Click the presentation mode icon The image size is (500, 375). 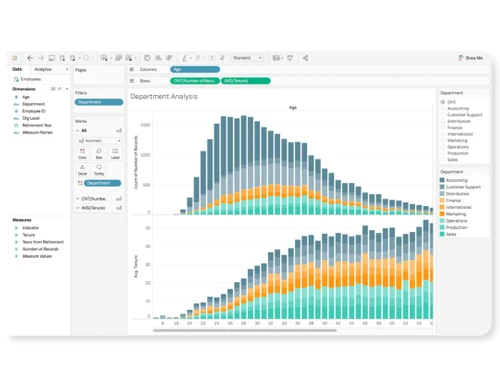[x=290, y=58]
